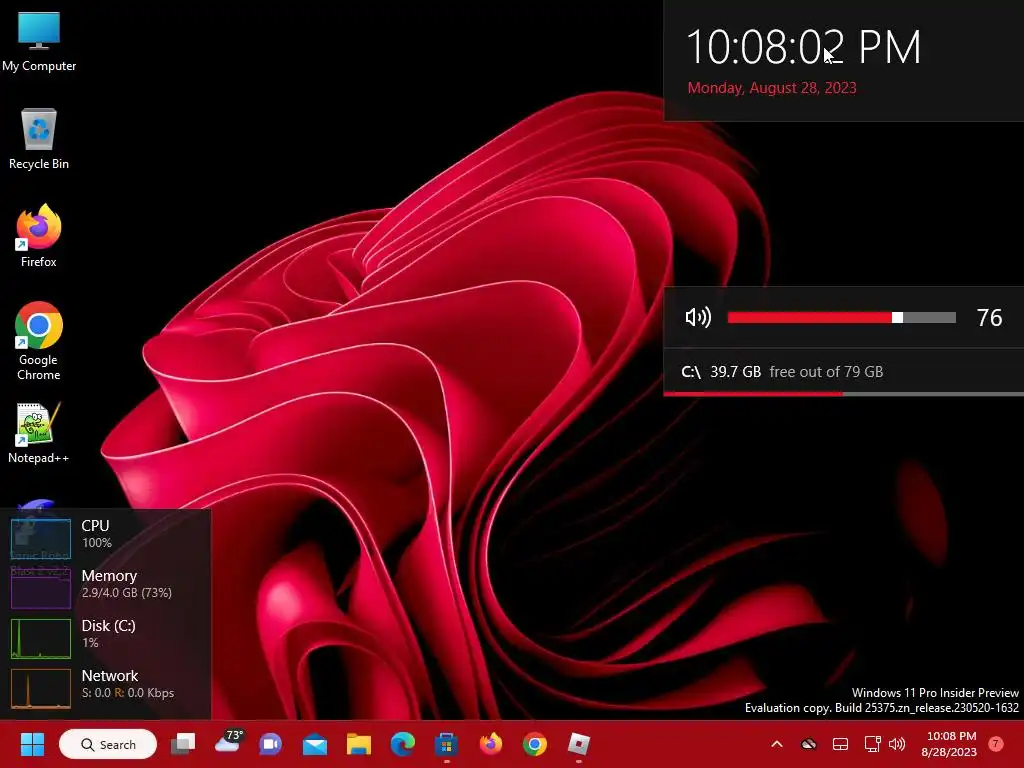Click the Monday, August 28, 2023 date
This screenshot has width=1024, height=768.
(x=772, y=88)
